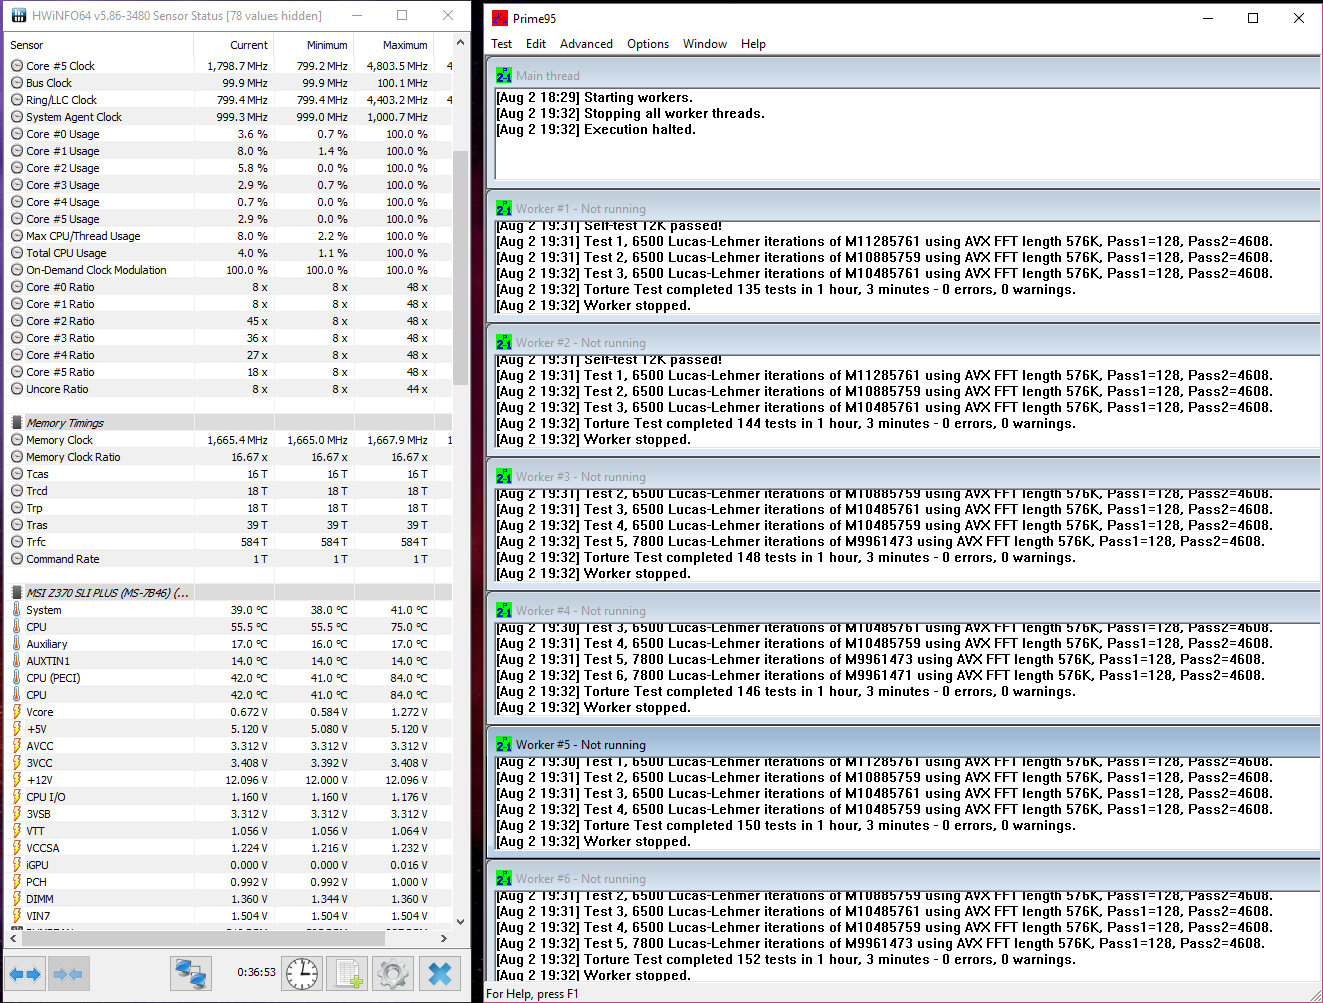Select the Memory Timings section header
This screenshot has width=1323, height=1003.
[x=229, y=423]
